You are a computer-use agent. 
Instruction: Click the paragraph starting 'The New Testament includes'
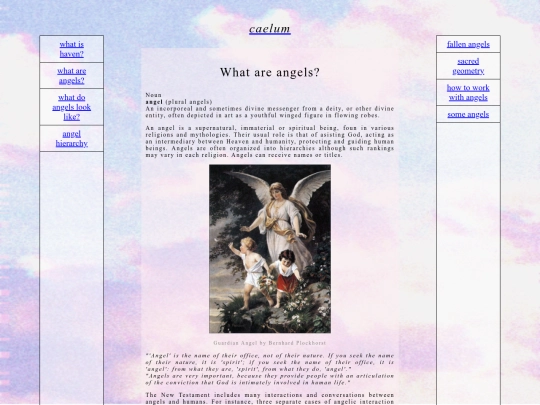coord(270,398)
